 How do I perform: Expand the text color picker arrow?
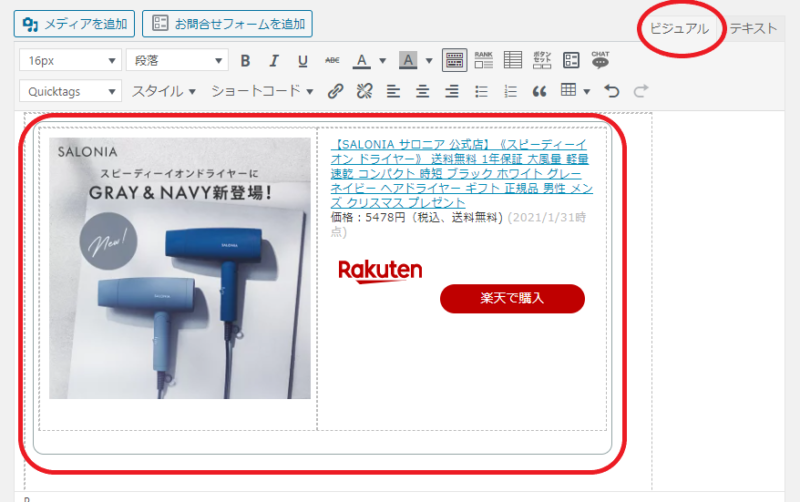tap(383, 61)
